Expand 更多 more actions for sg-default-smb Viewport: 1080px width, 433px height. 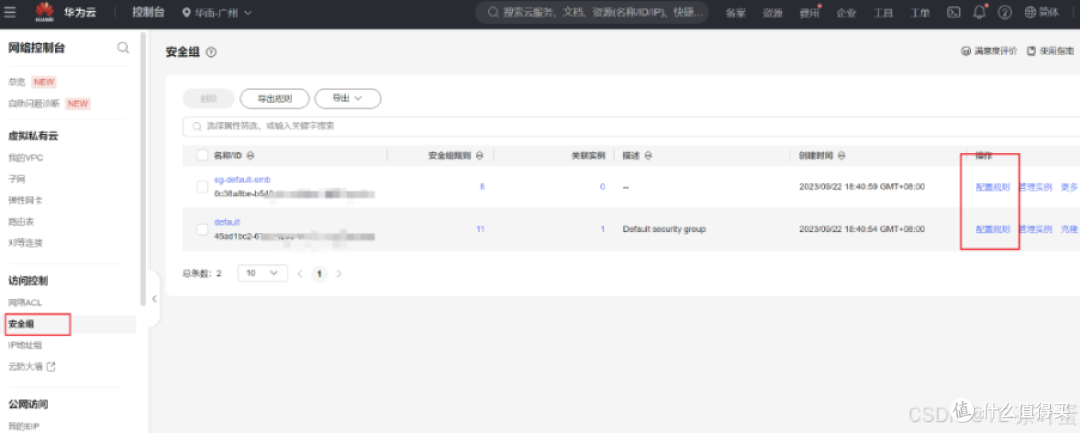pyautogui.click(x=1069, y=187)
